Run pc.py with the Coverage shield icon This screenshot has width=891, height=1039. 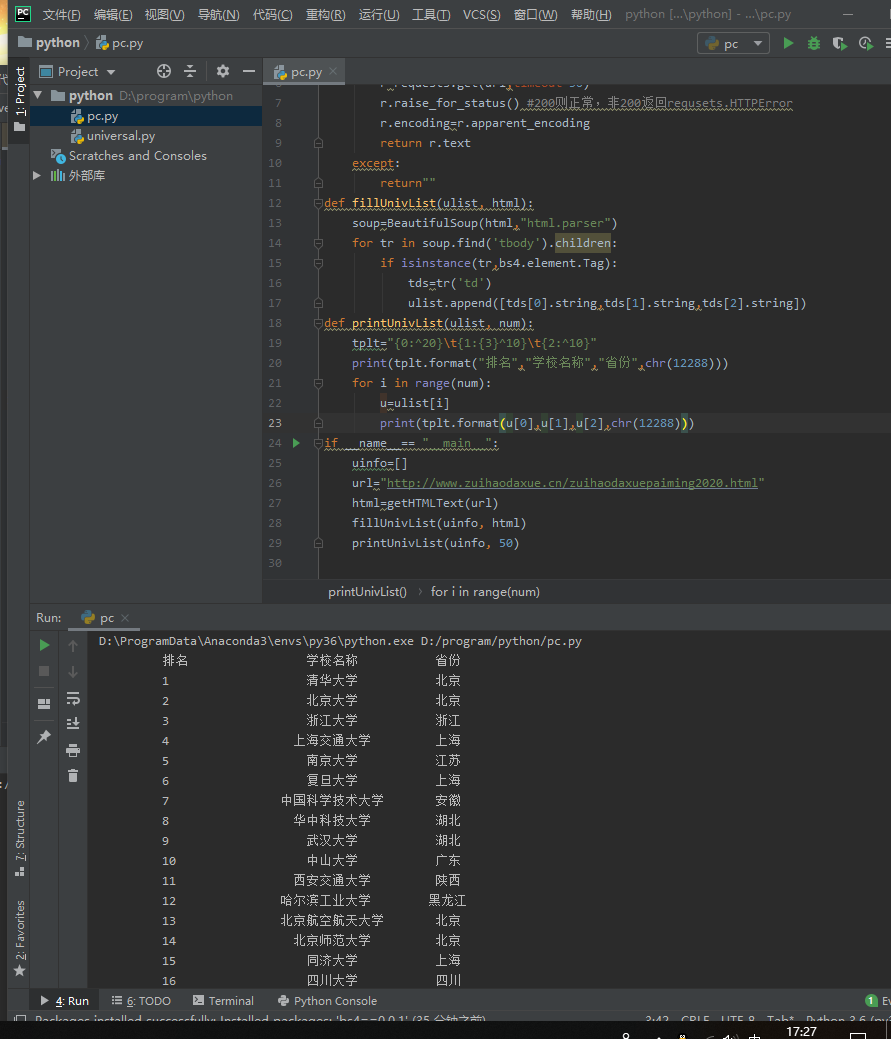pyautogui.click(x=838, y=44)
